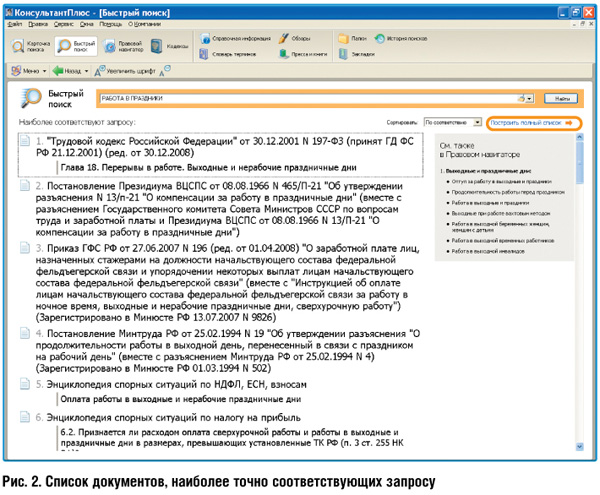This screenshot has height=495, width=600.
Task: Open the Кодексы section
Action: [x=170, y=46]
